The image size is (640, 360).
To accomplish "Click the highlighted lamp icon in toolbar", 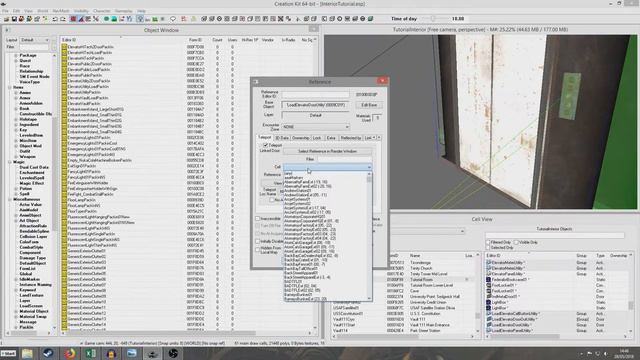I will [x=140, y=19].
